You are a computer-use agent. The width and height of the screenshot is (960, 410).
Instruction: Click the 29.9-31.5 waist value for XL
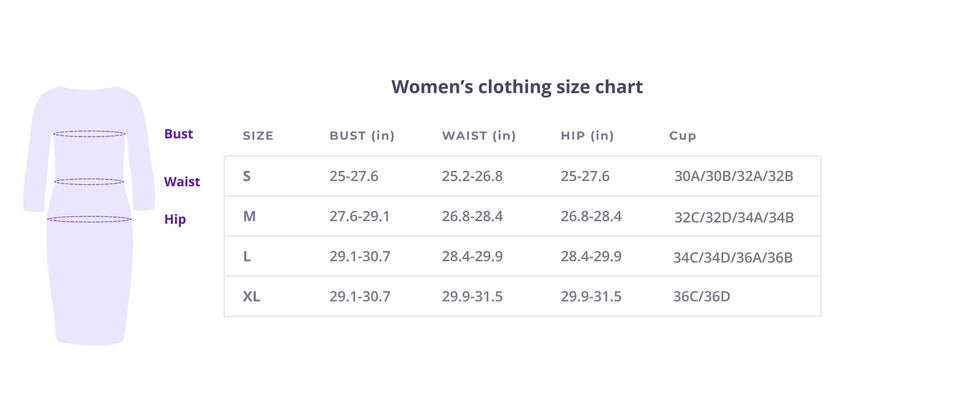[x=472, y=296]
